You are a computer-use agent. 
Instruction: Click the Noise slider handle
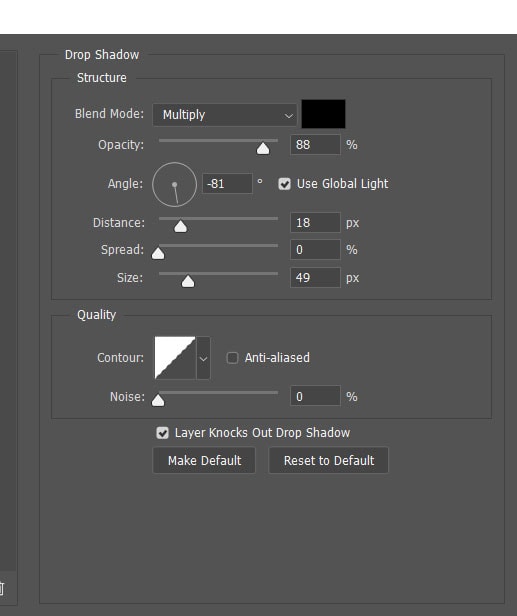tap(158, 400)
